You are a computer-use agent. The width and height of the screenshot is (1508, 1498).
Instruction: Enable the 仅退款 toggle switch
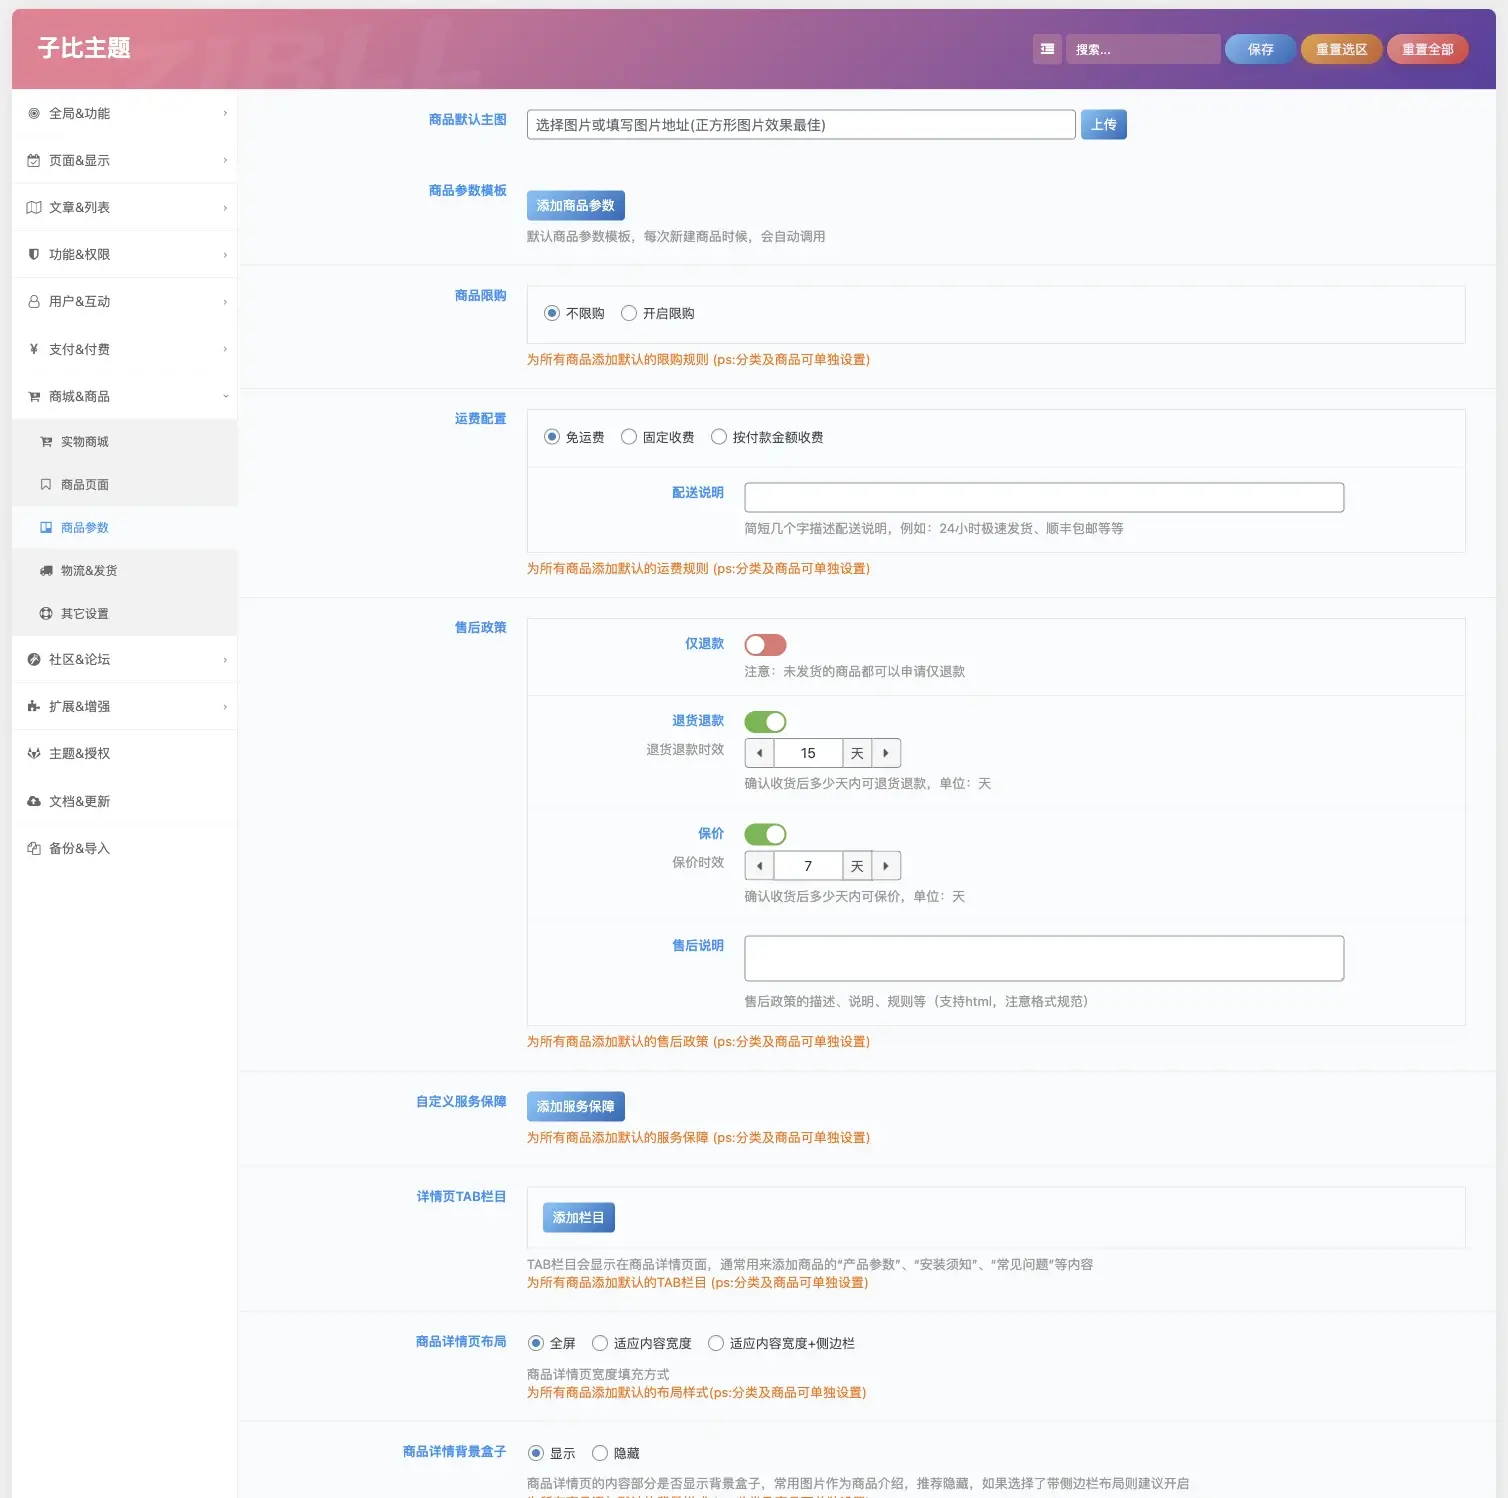coord(765,645)
